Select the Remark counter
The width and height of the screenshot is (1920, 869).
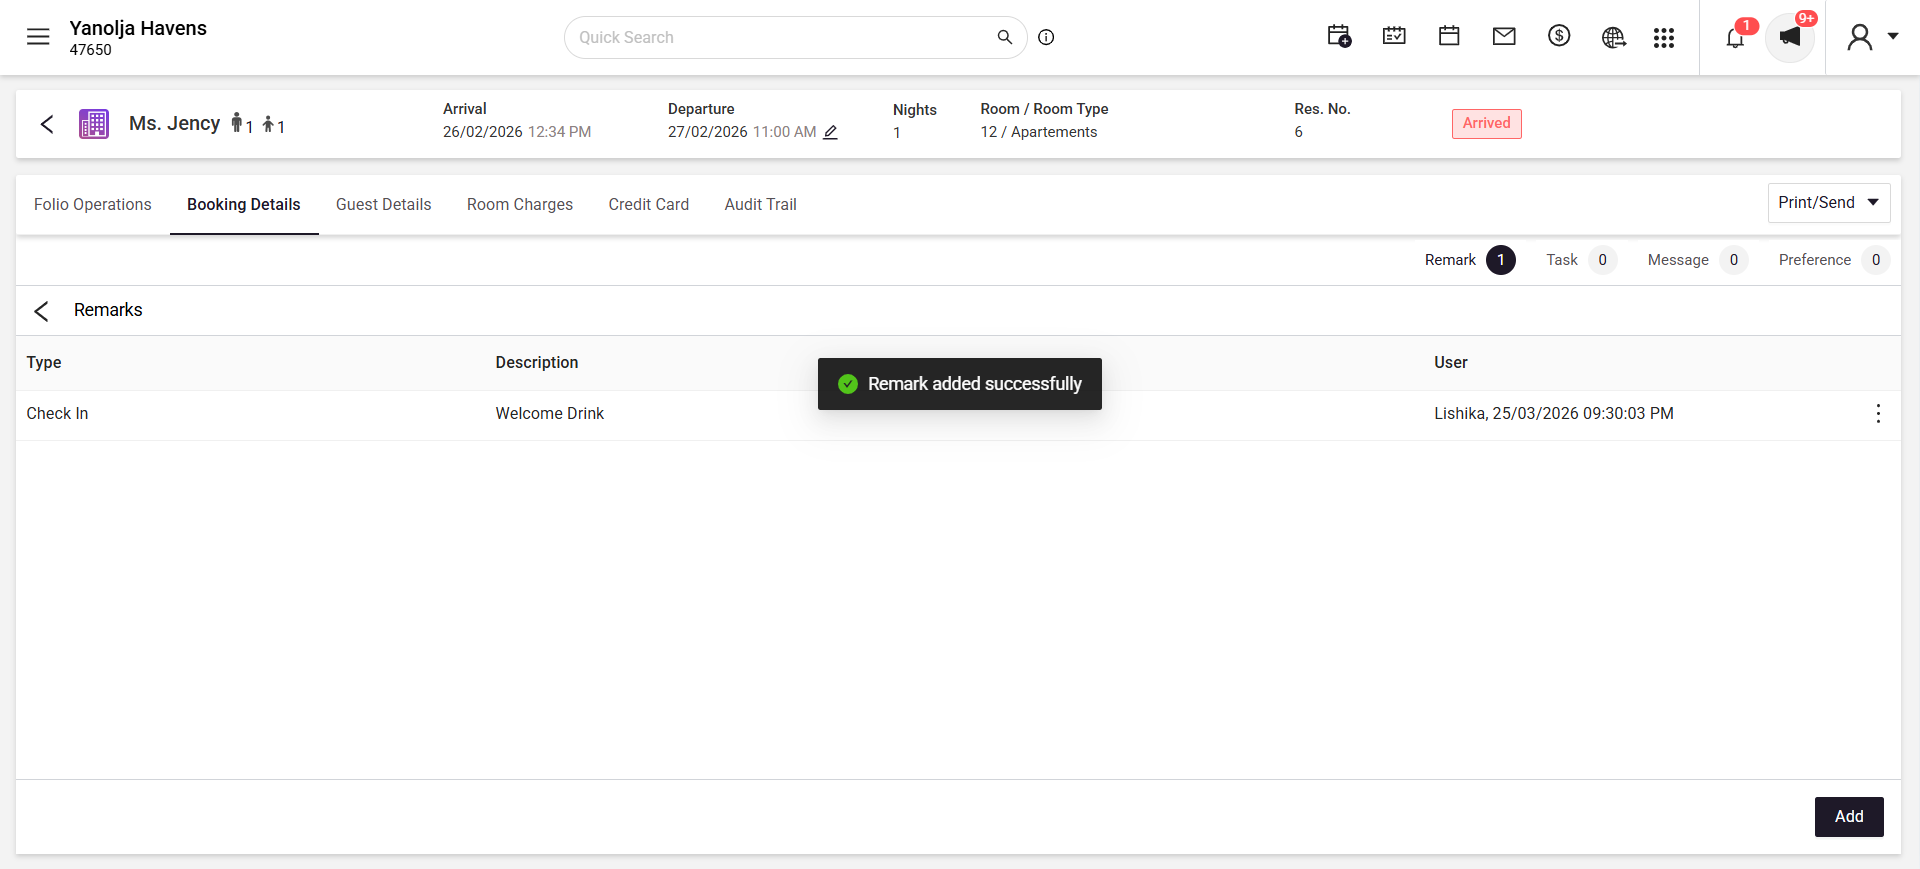1470,260
